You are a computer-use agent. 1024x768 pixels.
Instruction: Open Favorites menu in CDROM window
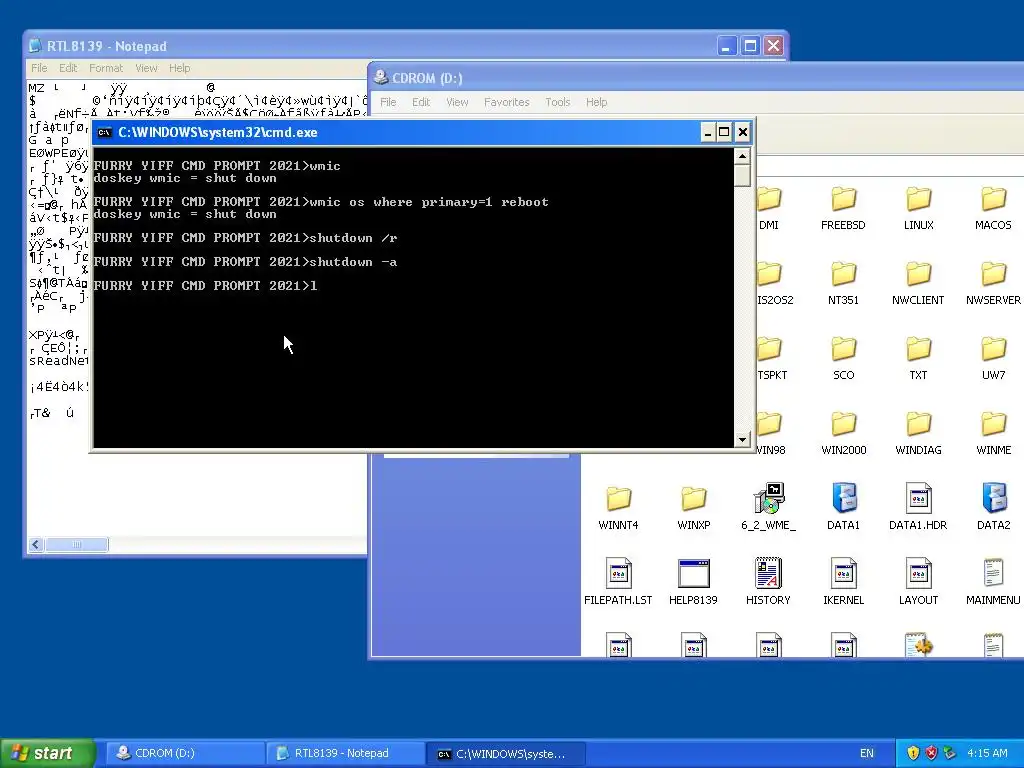507,102
